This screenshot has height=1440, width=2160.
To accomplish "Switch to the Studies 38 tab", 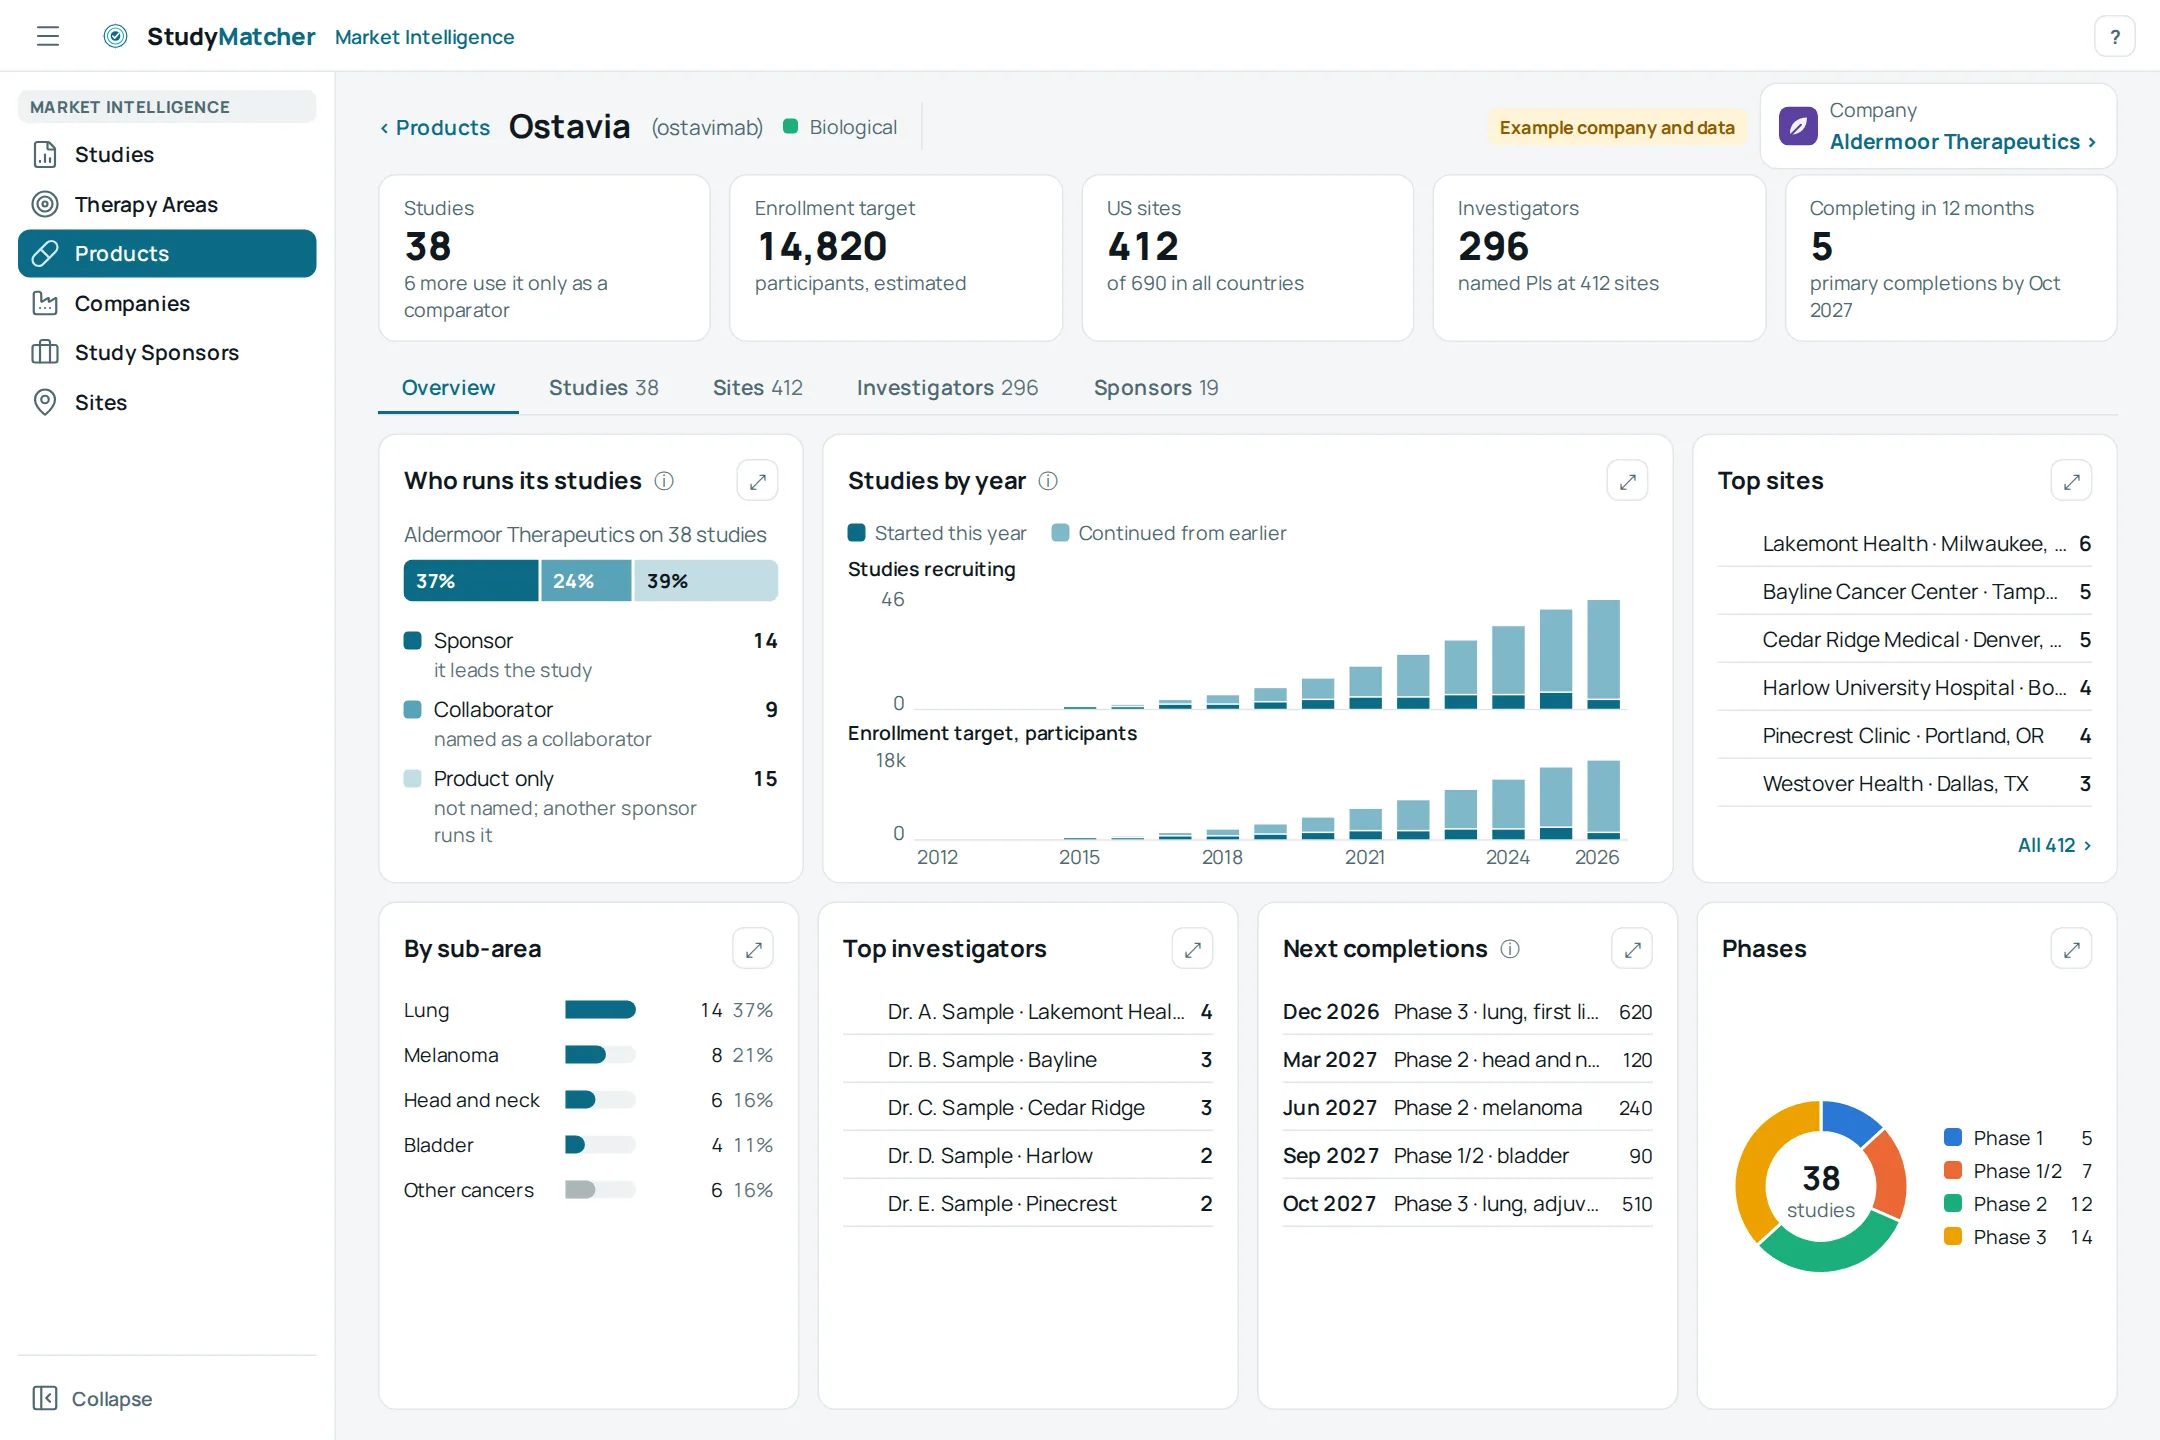I will 603,388.
